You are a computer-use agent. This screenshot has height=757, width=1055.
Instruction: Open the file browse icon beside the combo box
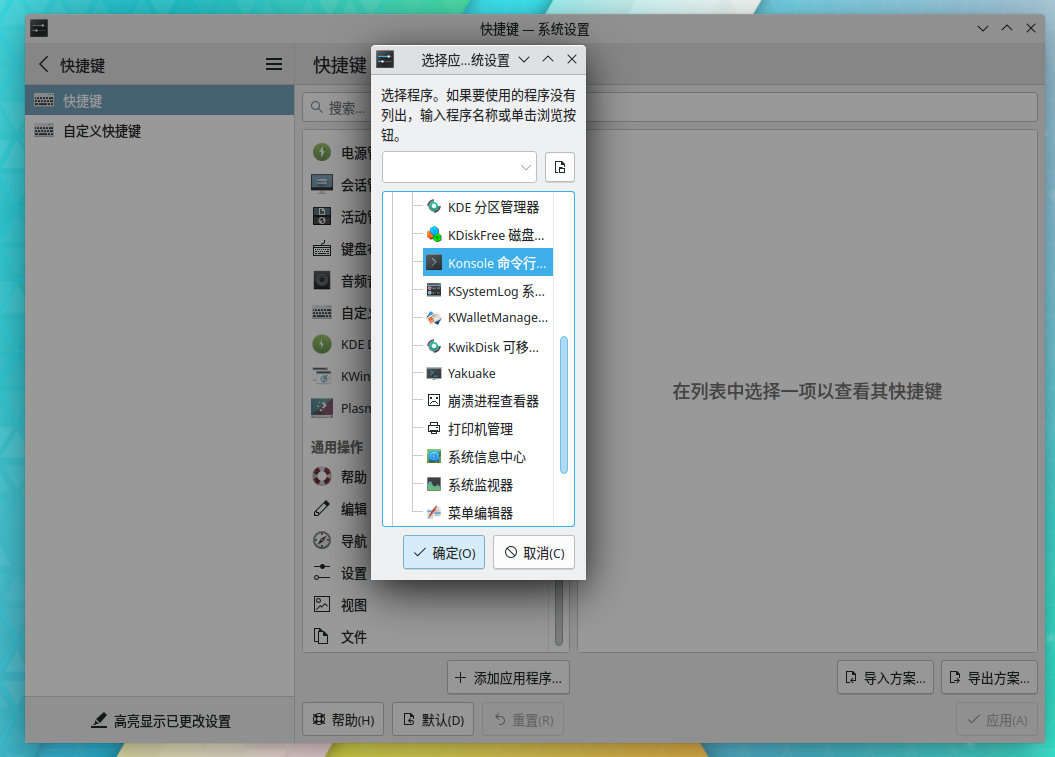(x=560, y=167)
